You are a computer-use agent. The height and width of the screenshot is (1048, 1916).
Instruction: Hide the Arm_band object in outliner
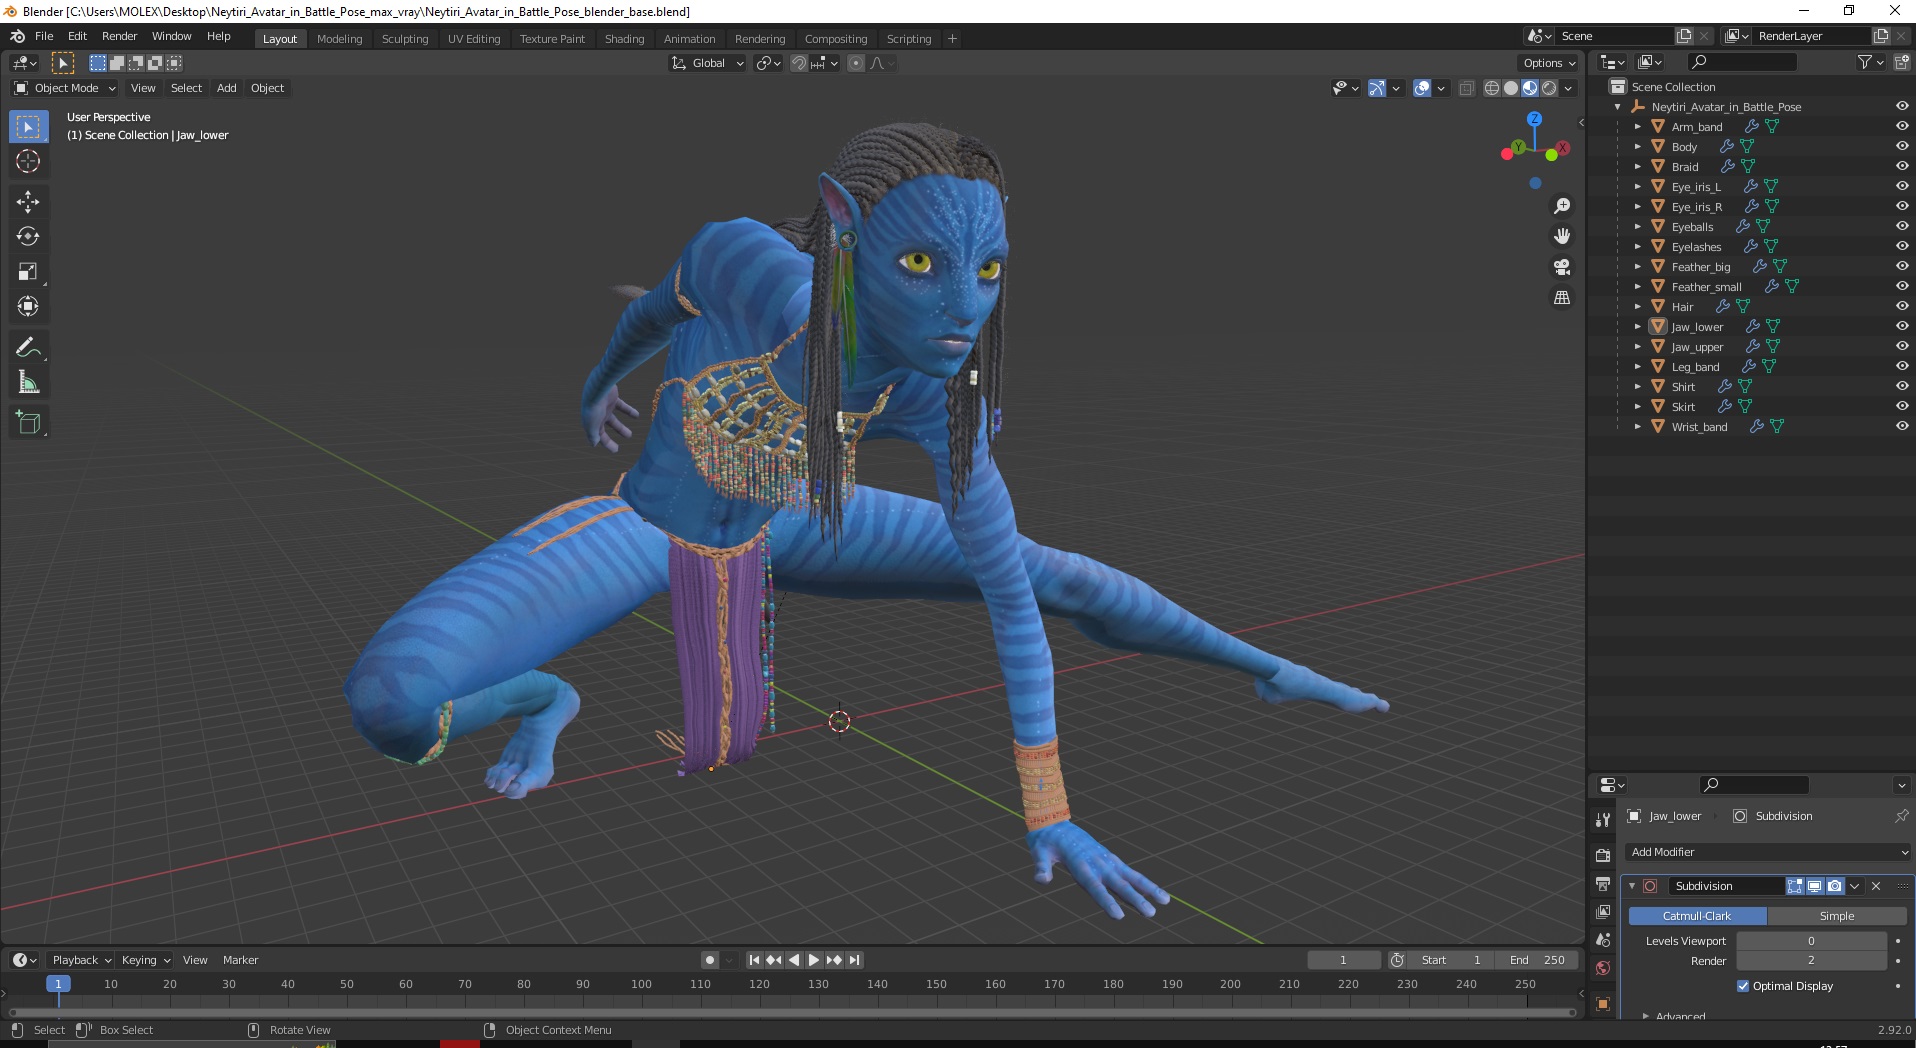pos(1902,127)
